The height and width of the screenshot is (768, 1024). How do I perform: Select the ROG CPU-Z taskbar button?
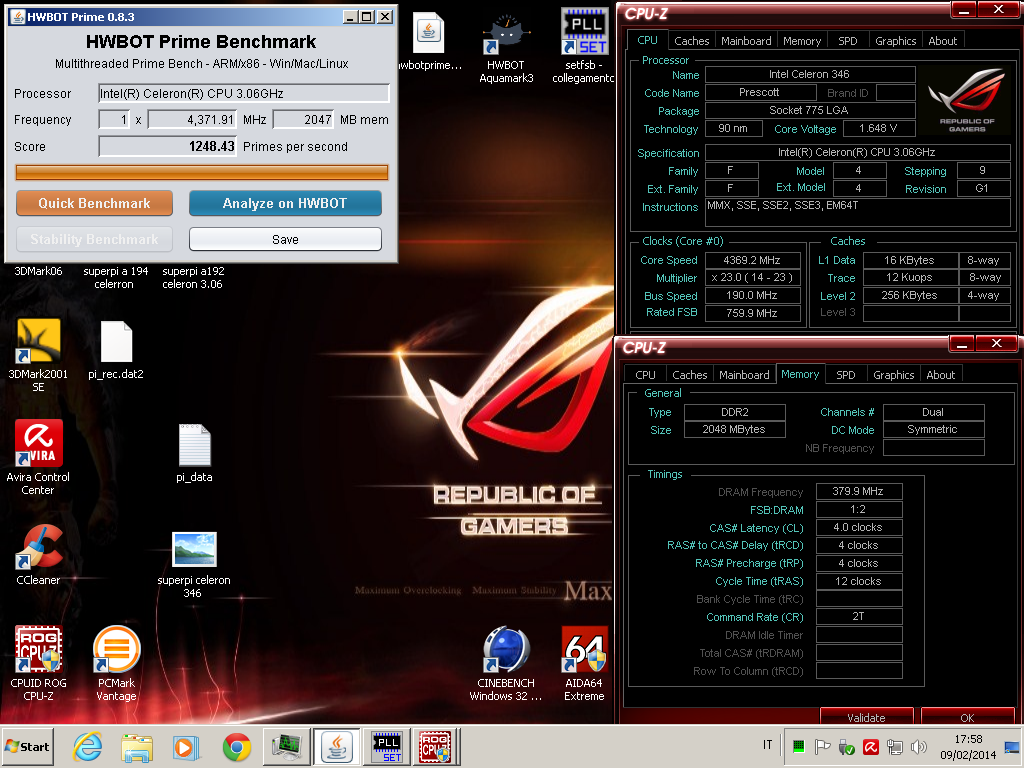point(436,746)
